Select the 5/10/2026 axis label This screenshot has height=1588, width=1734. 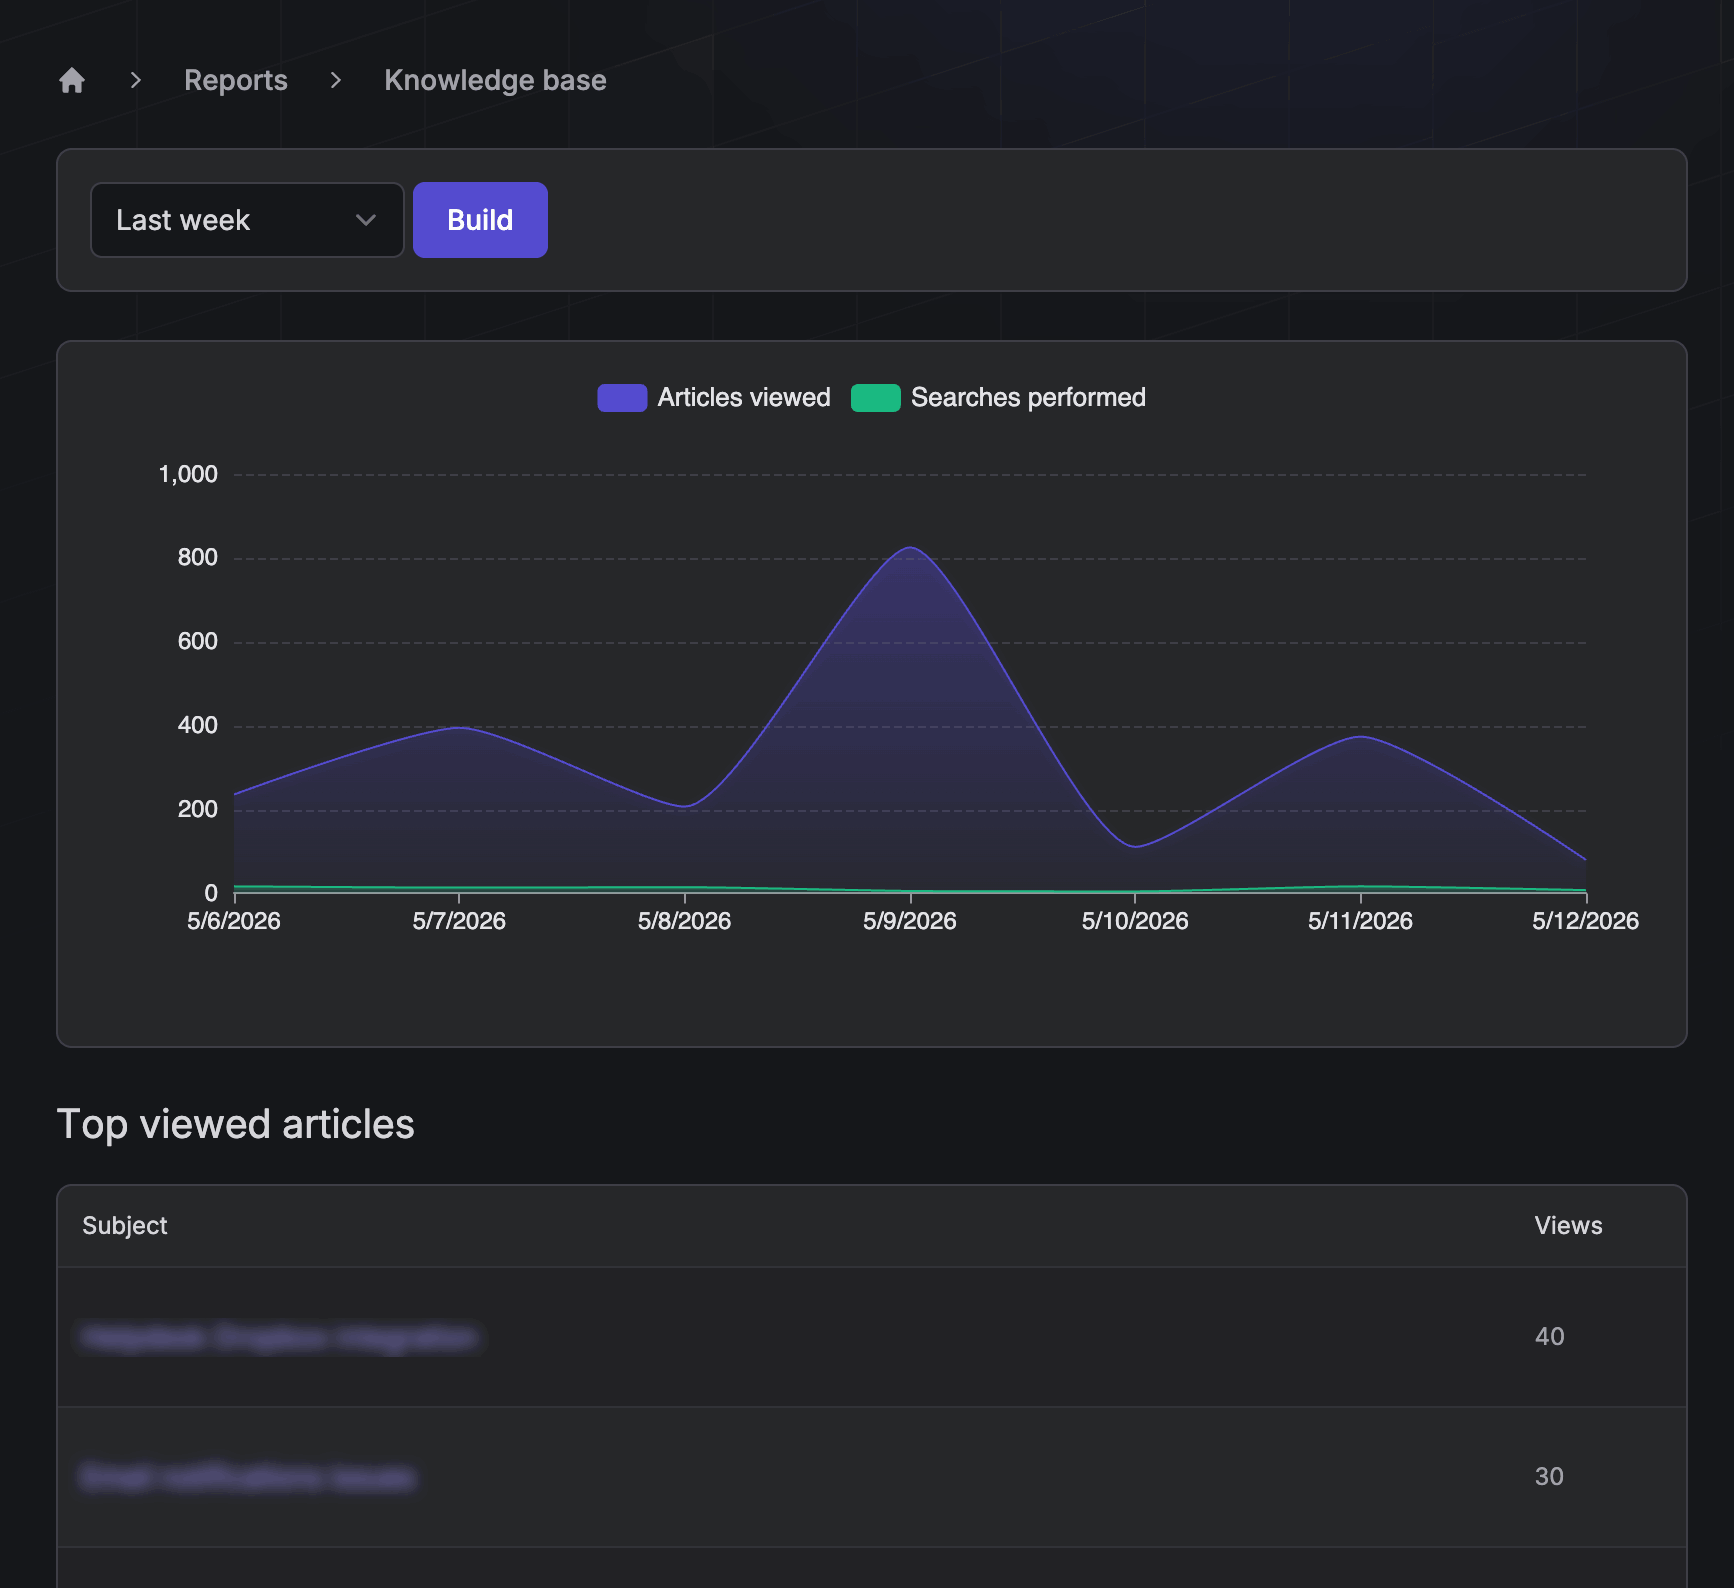[x=1135, y=921]
